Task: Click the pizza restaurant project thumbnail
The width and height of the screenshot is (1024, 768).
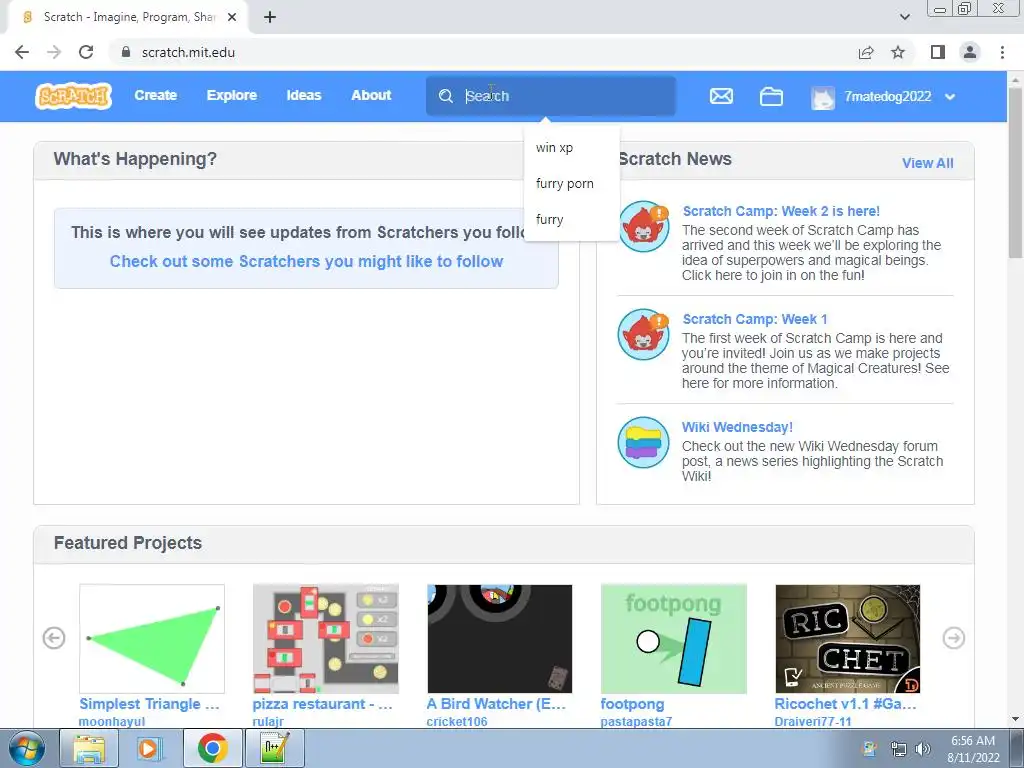Action: tap(326, 639)
